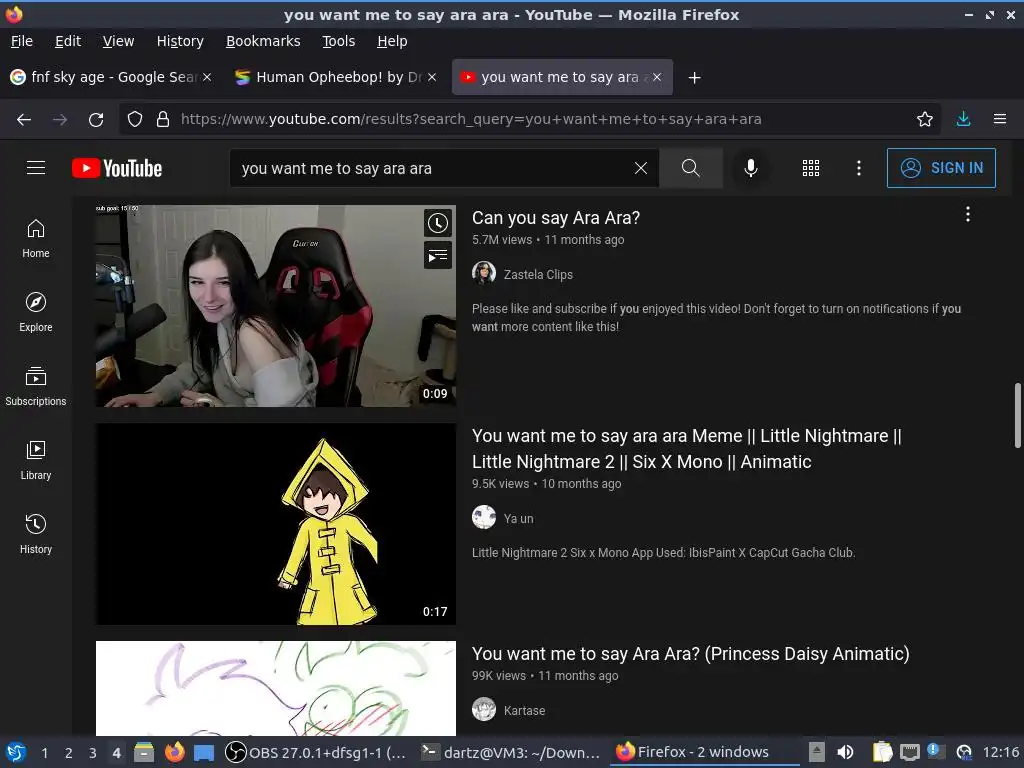1024x768 pixels.
Task: Open the Tools menu
Action: pyautogui.click(x=338, y=41)
